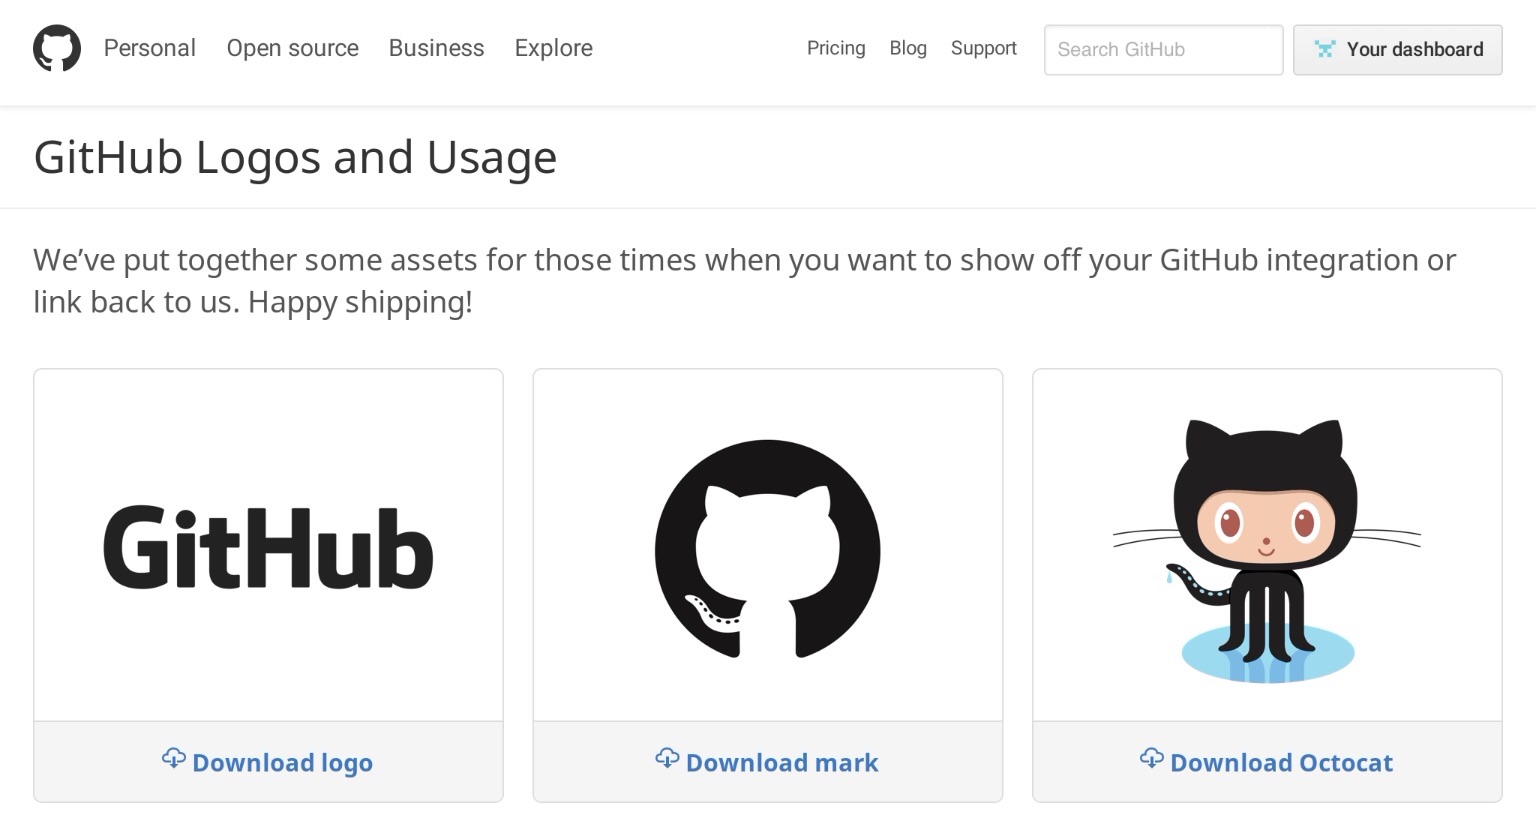
Task: Click the Download logo link
Action: pos(268,762)
